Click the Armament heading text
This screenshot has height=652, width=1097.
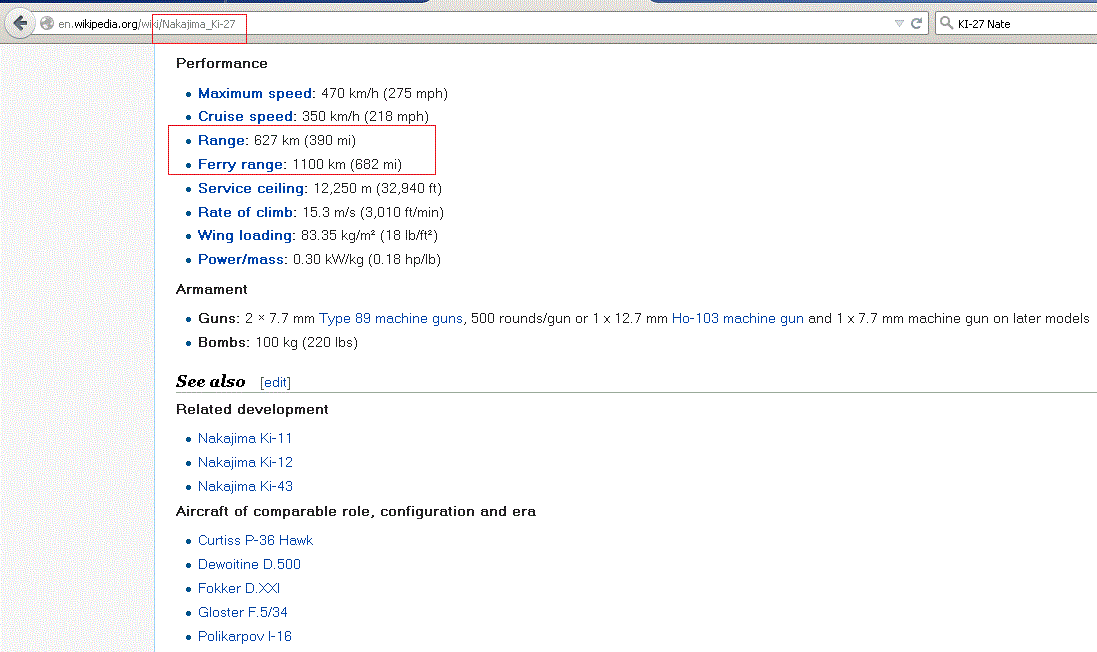(211, 290)
